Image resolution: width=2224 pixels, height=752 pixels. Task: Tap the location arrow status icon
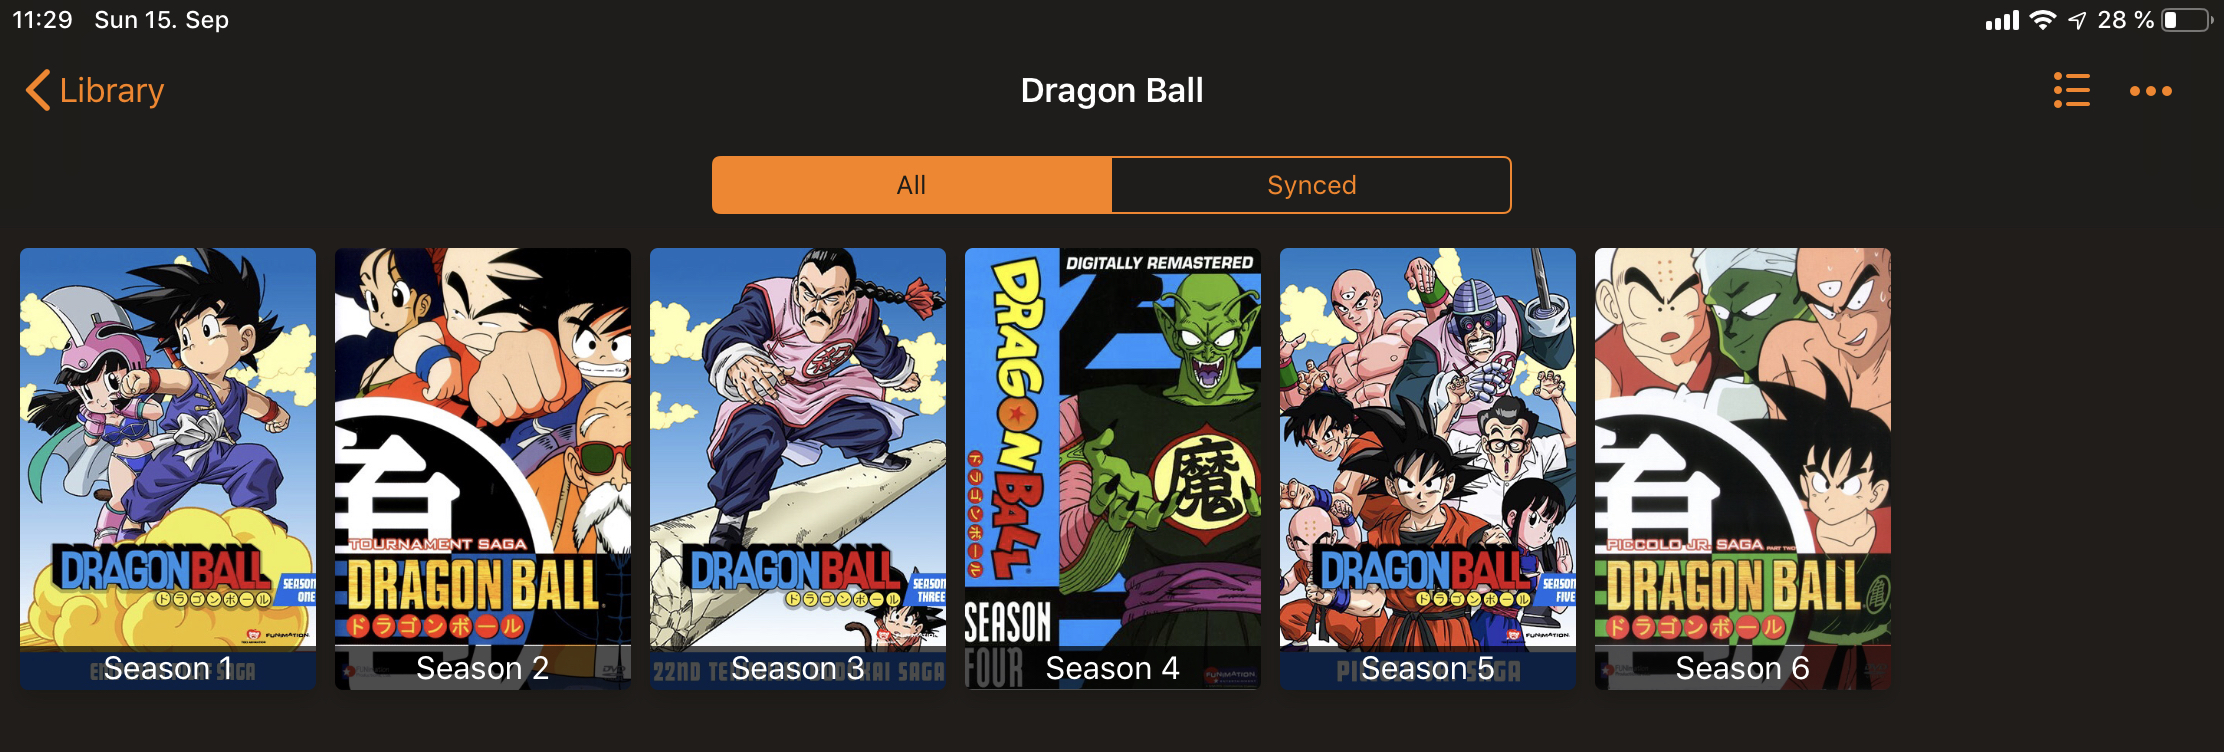(x=2077, y=20)
